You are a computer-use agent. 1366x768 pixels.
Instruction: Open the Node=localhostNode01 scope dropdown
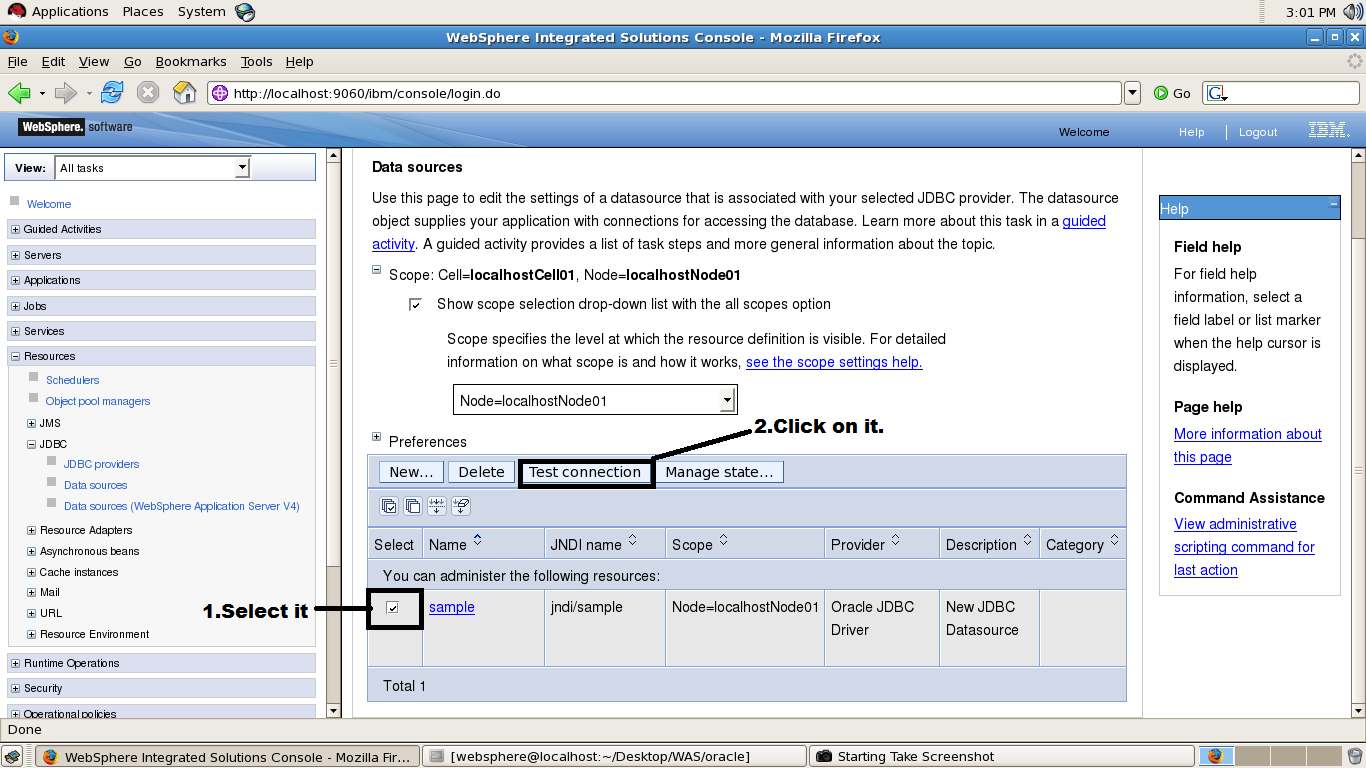coord(595,400)
